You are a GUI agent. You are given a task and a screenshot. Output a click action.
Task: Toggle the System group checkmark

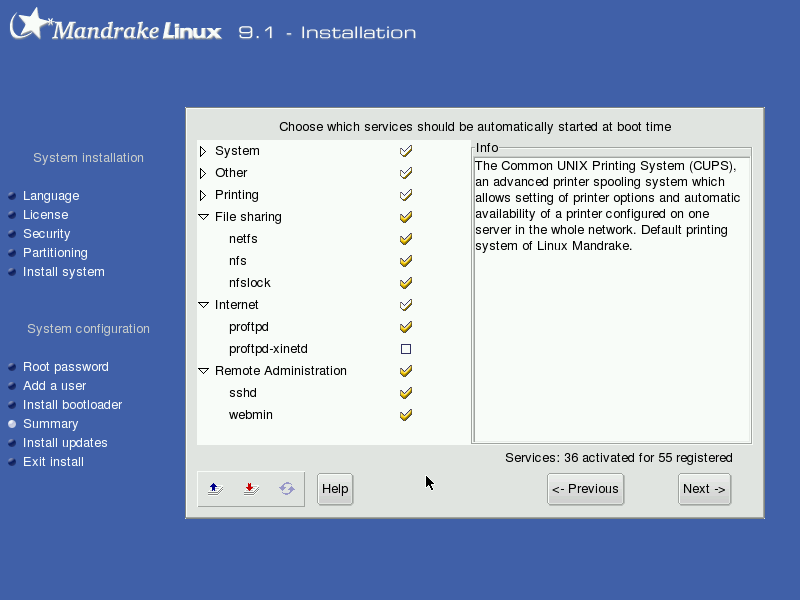406,151
